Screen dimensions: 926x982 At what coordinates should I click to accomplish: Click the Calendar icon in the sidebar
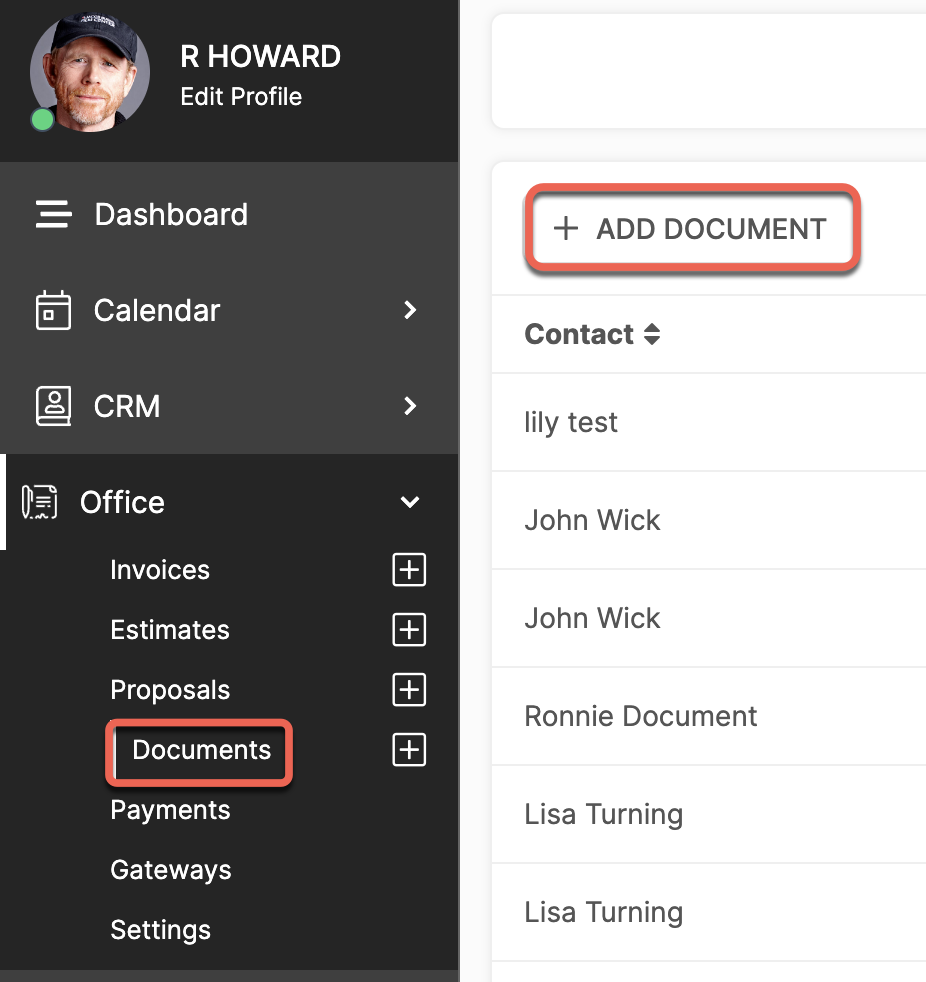[x=53, y=310]
